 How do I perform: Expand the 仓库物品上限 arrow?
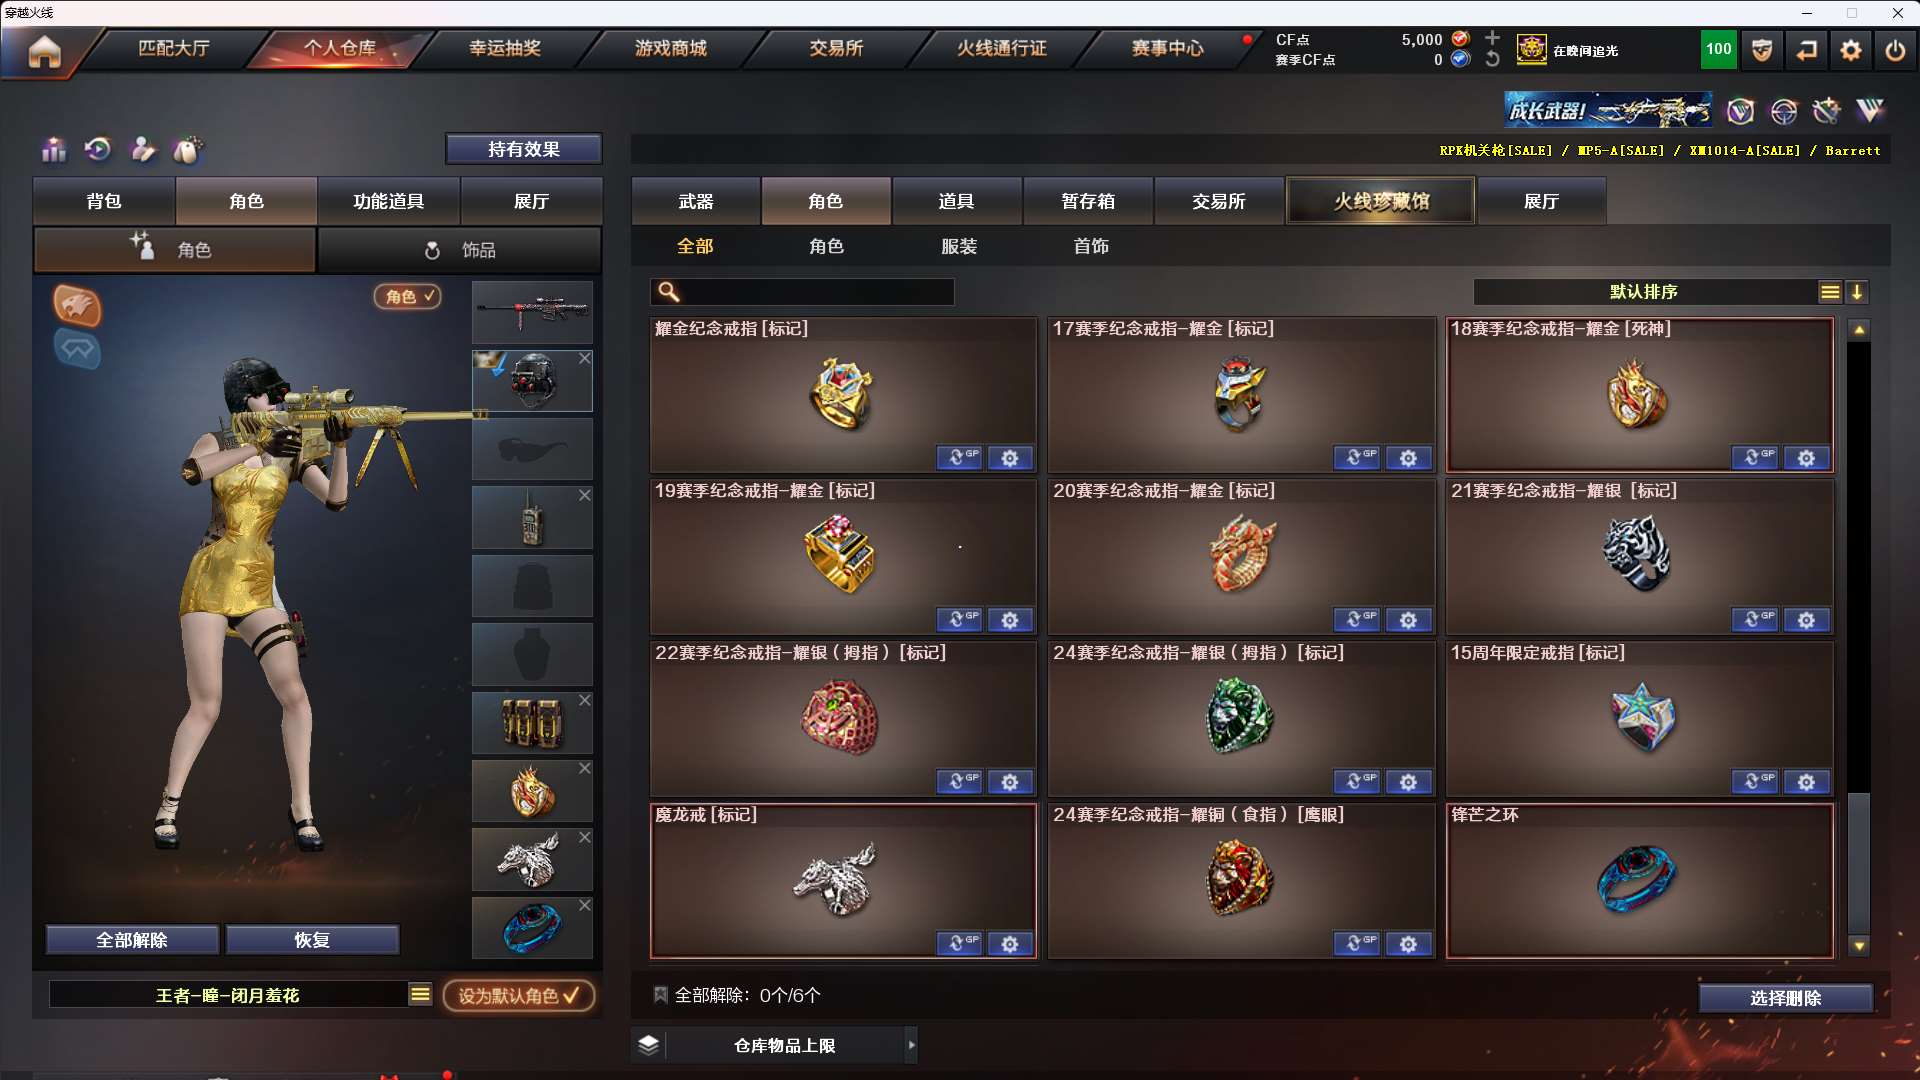coord(911,1045)
